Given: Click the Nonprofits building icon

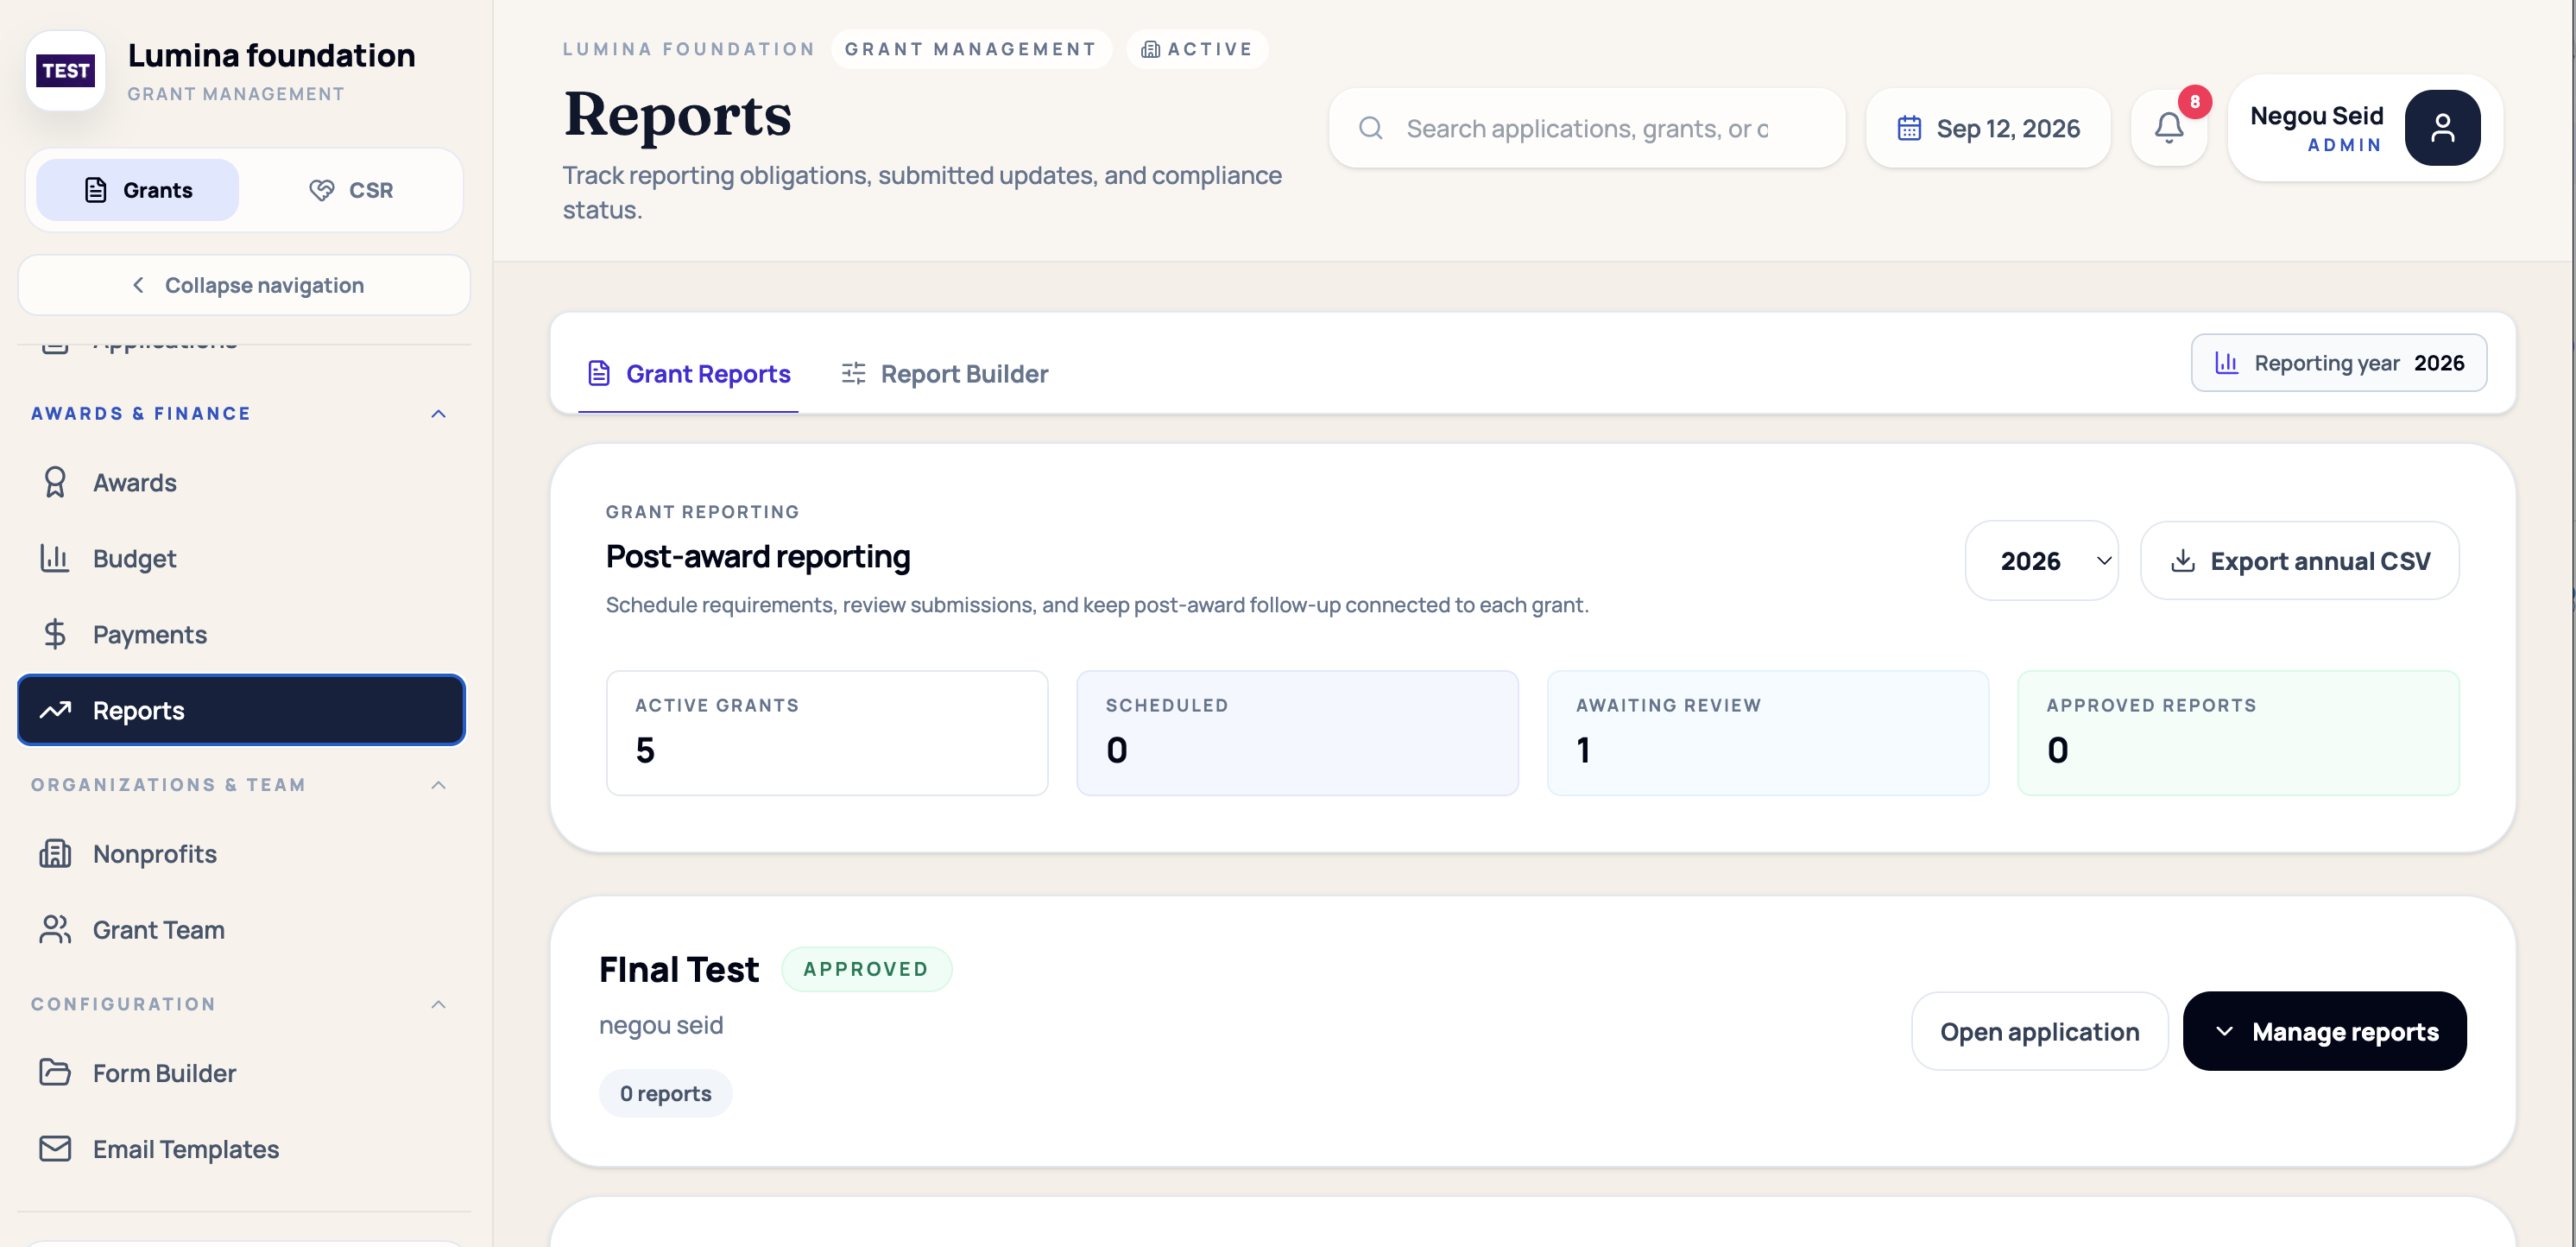Looking at the screenshot, I should tap(55, 854).
